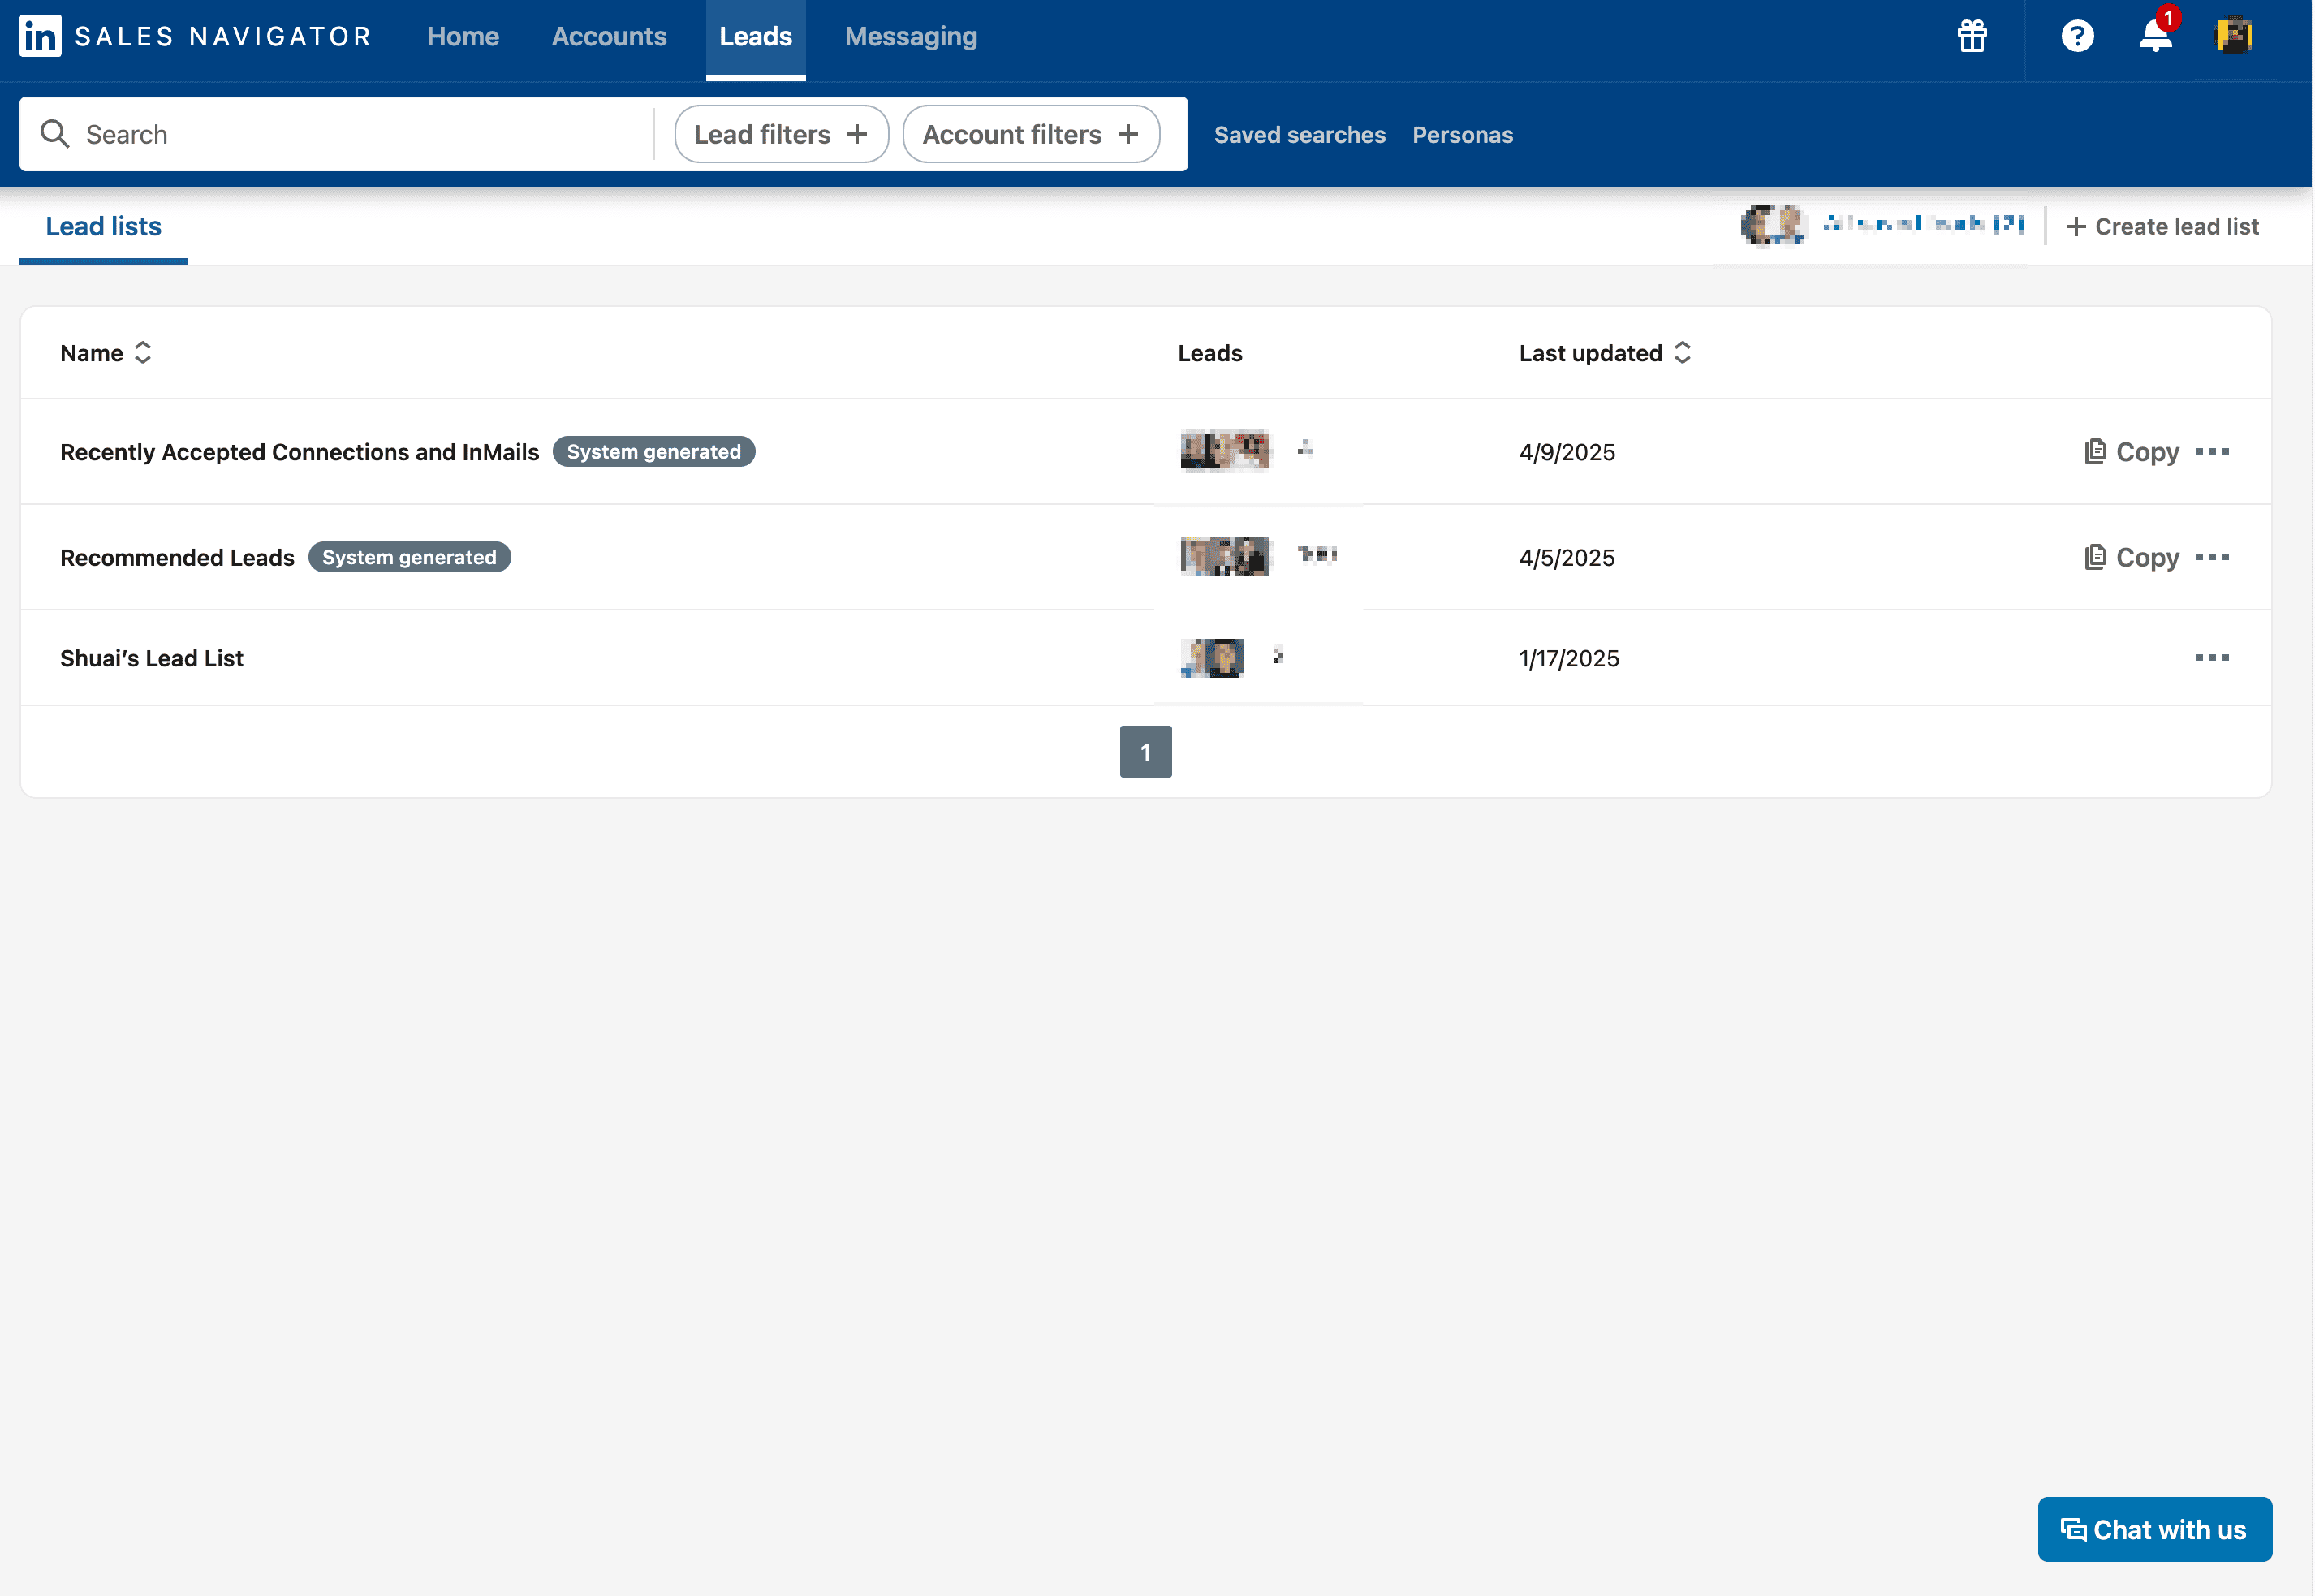2315x1596 pixels.
Task: Open the notifications bell icon
Action: 2155,36
